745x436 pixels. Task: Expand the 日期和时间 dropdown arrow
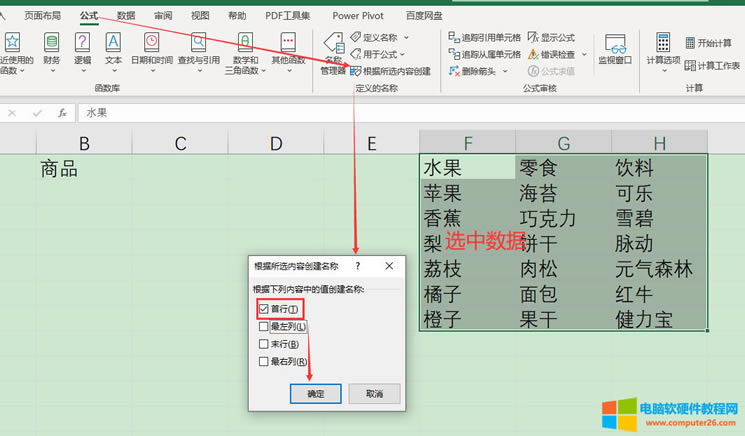click(x=153, y=71)
